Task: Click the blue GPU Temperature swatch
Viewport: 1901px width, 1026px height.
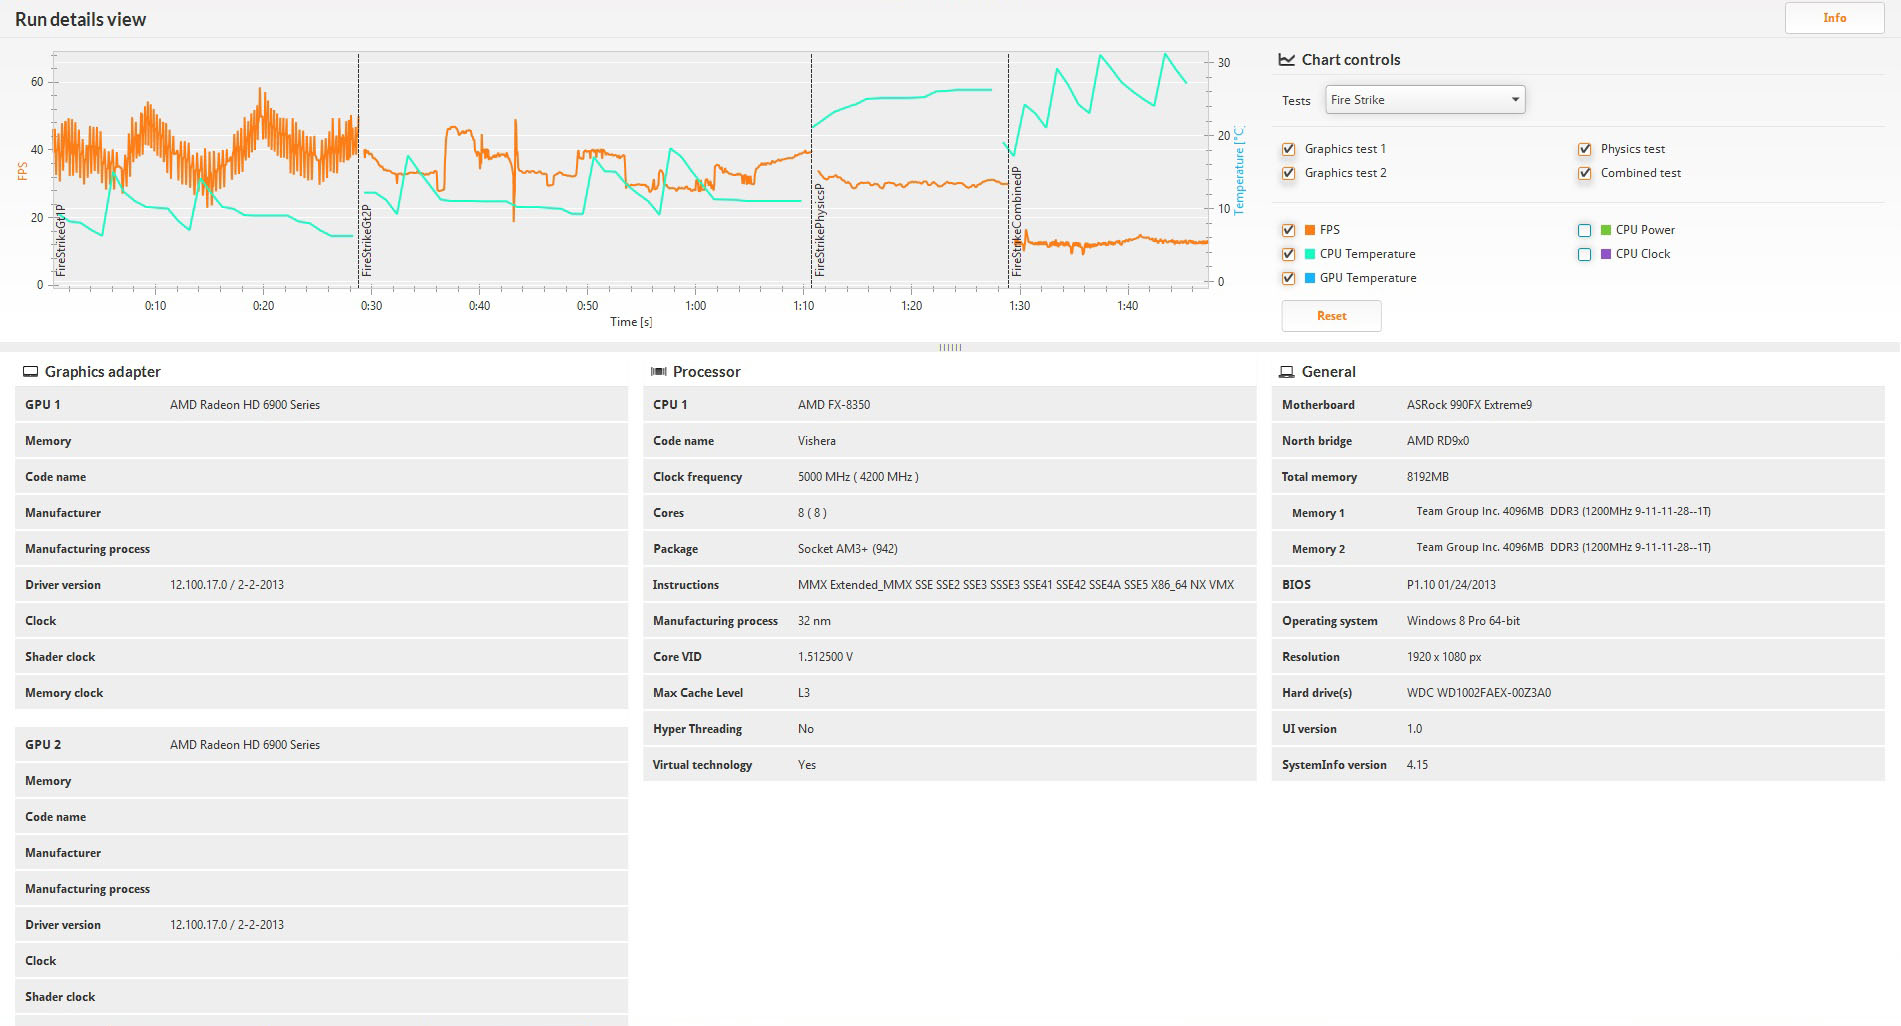Action: [x=1310, y=278]
